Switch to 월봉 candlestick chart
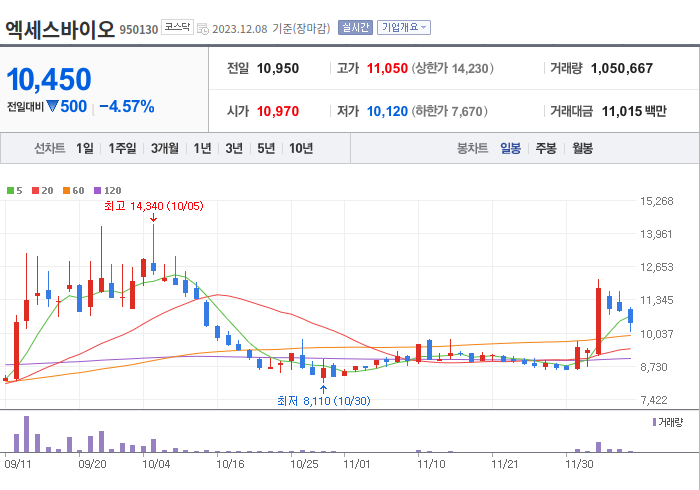This screenshot has height=490, width=700. pos(583,148)
